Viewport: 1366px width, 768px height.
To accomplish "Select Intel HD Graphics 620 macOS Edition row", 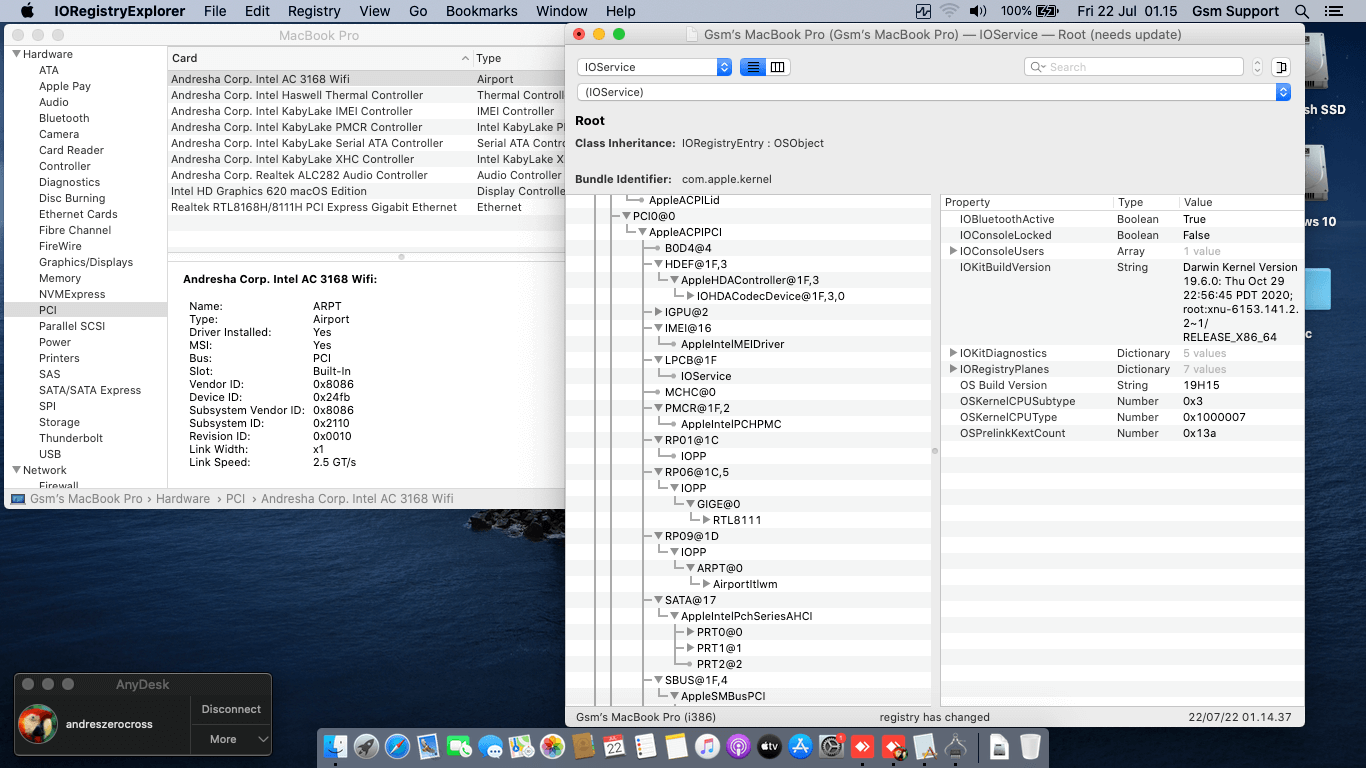I will pos(366,191).
